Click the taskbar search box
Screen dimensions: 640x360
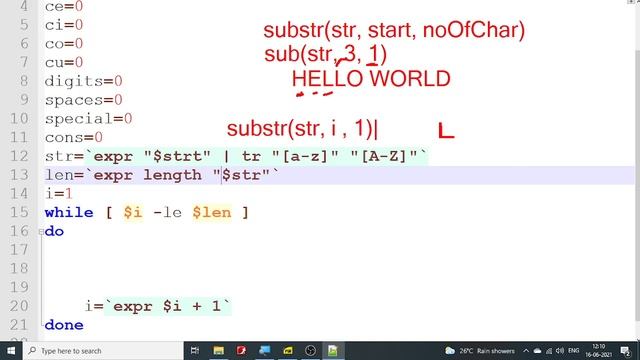point(103,351)
